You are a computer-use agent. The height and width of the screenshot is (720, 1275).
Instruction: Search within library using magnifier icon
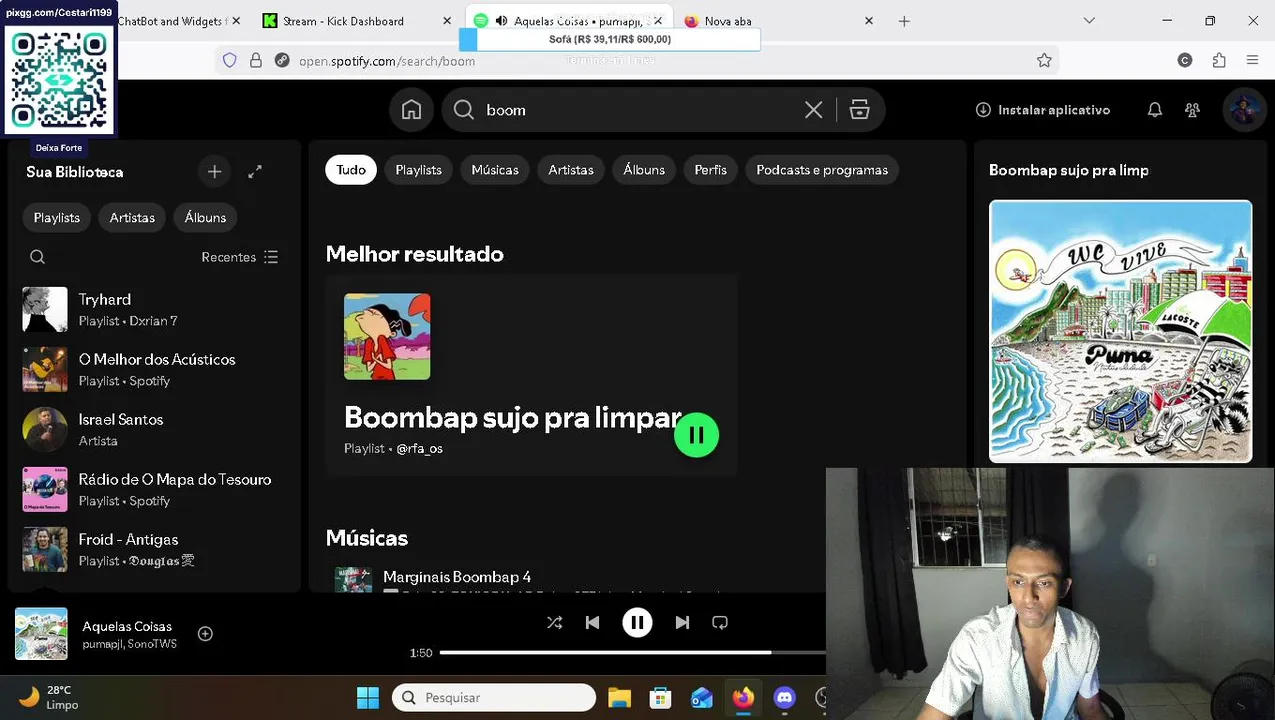tap(37, 257)
